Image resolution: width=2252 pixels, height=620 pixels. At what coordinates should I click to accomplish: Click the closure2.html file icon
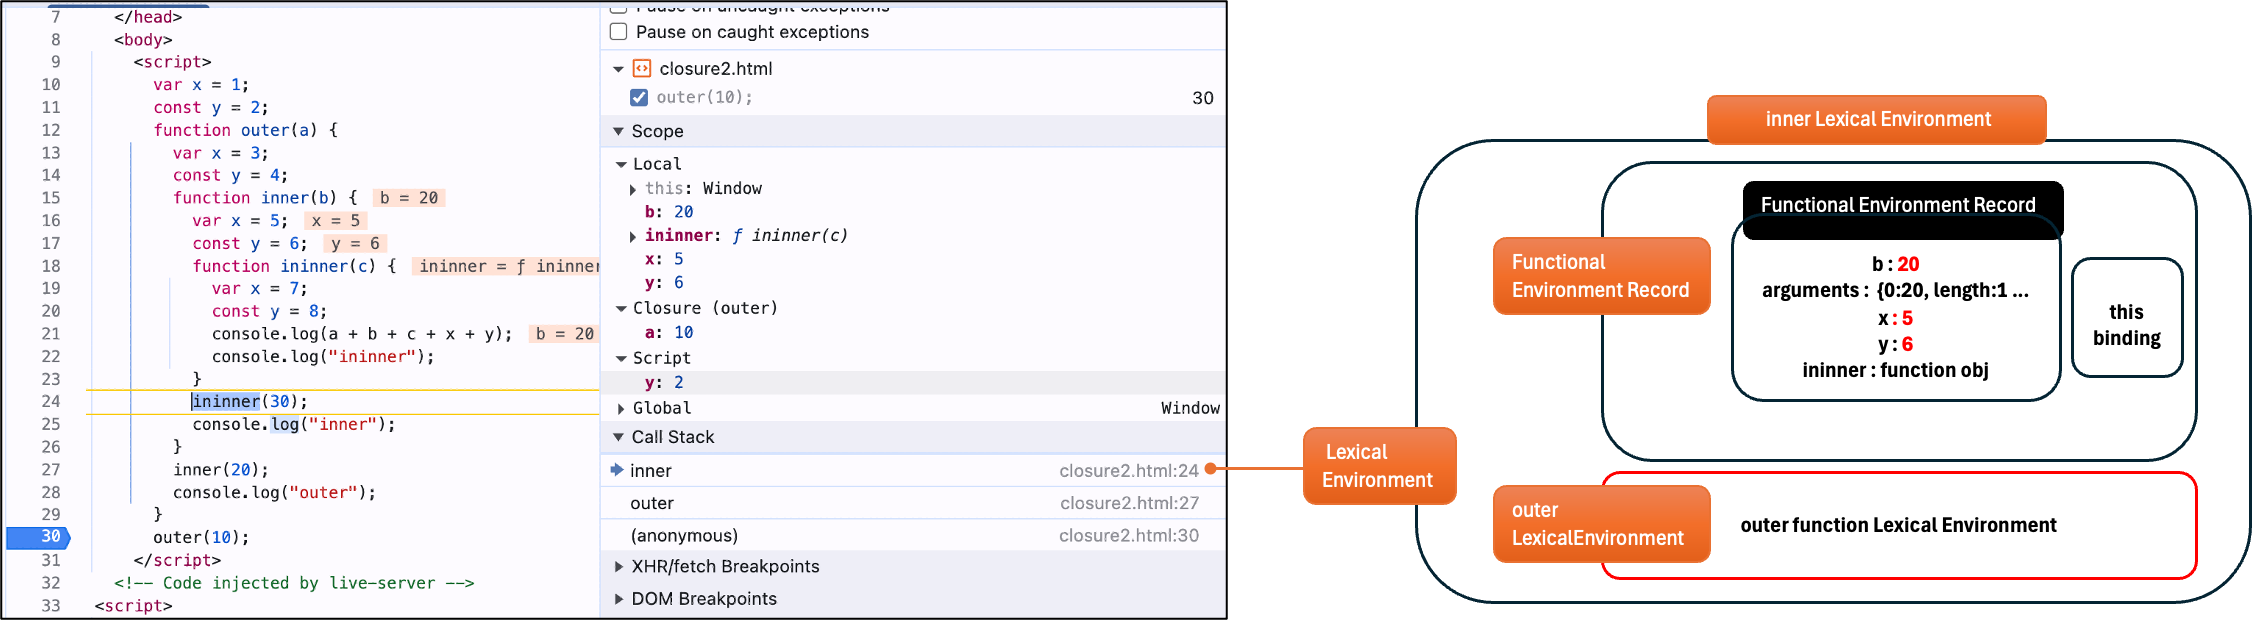point(642,69)
